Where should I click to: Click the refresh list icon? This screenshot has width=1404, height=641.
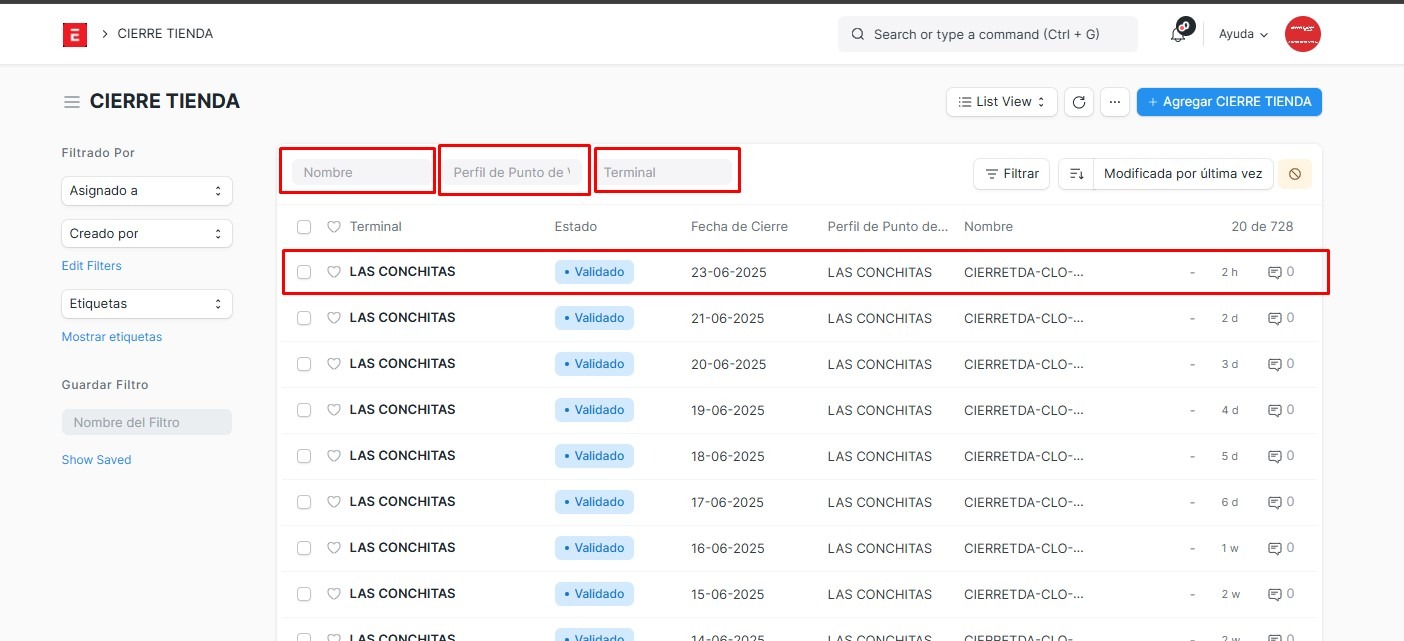(x=1078, y=102)
